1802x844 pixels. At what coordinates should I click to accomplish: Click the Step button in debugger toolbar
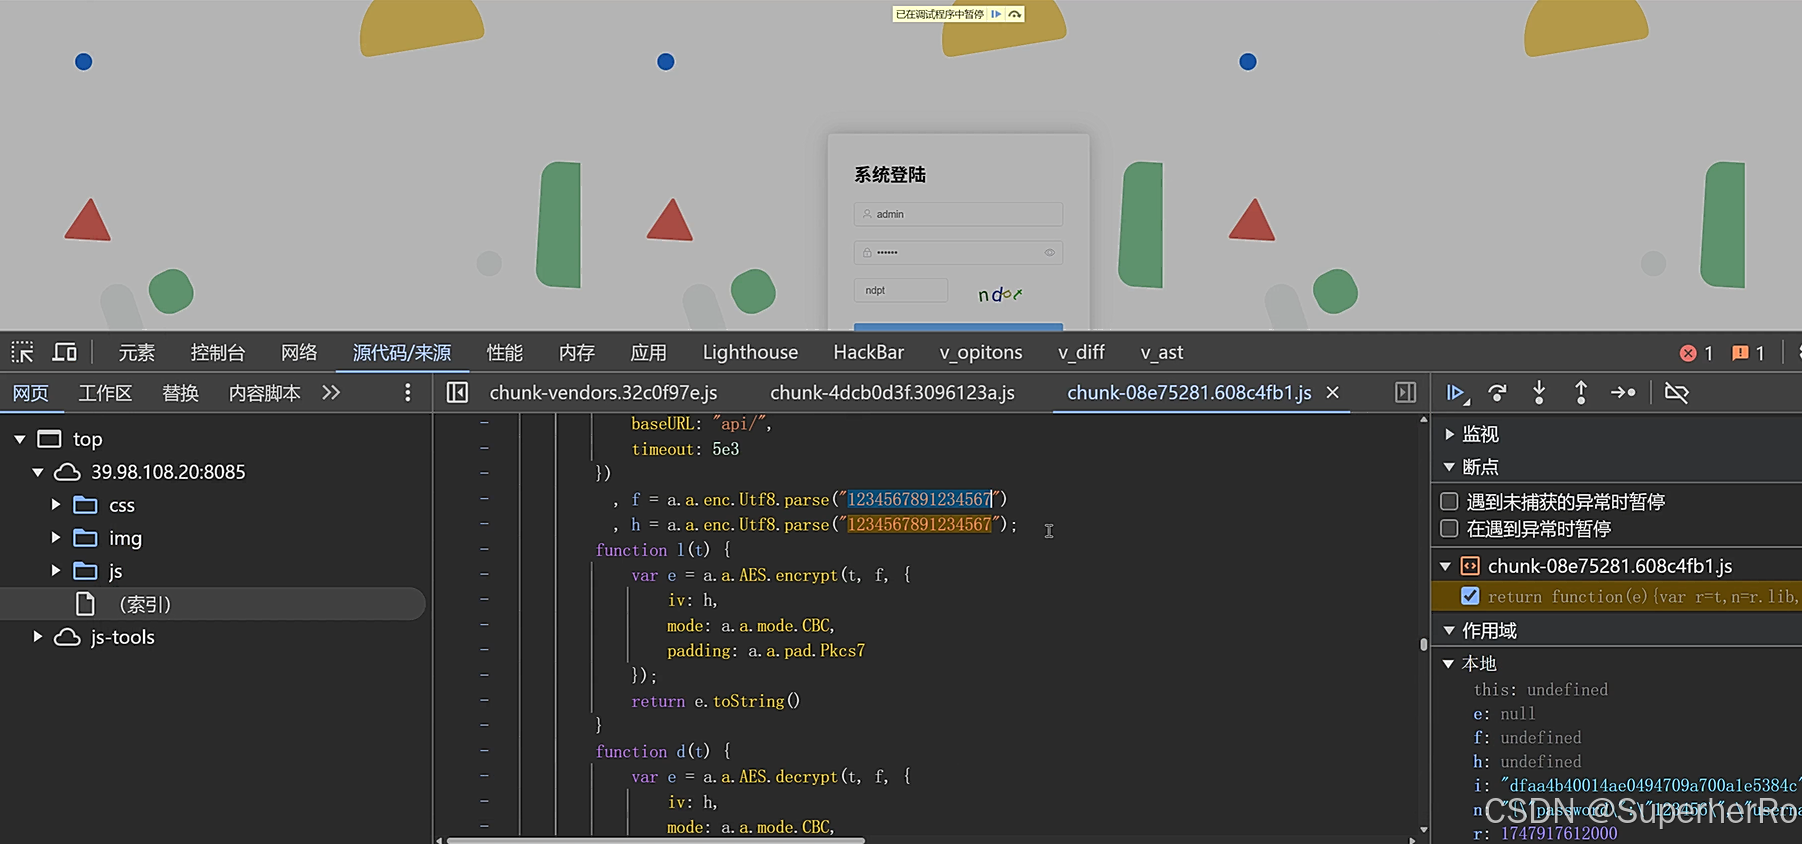[1623, 393]
